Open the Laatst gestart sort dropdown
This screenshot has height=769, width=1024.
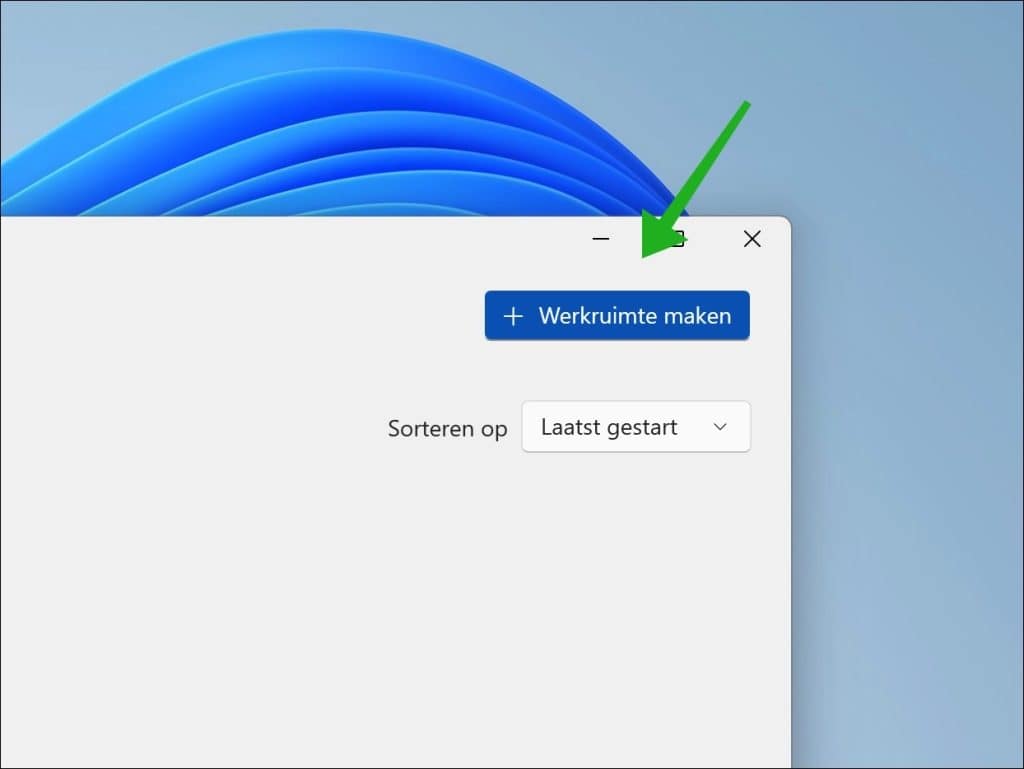click(636, 427)
